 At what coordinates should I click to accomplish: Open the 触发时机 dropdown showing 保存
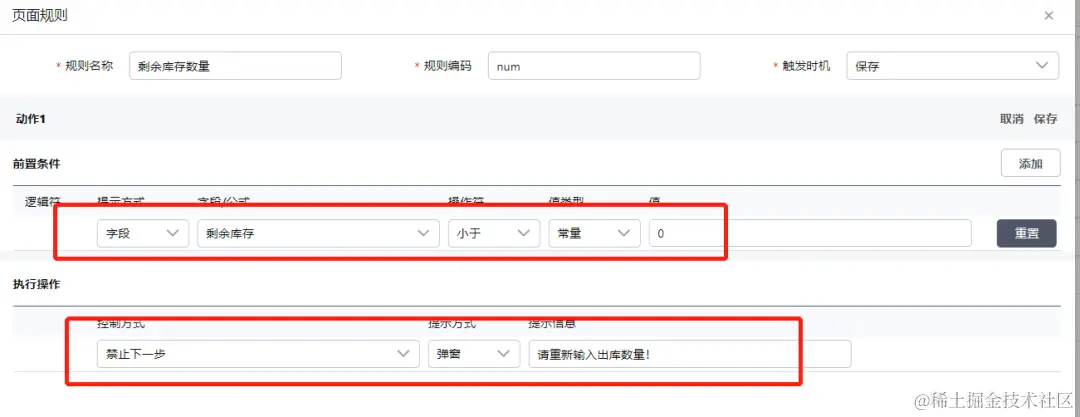tap(953, 66)
